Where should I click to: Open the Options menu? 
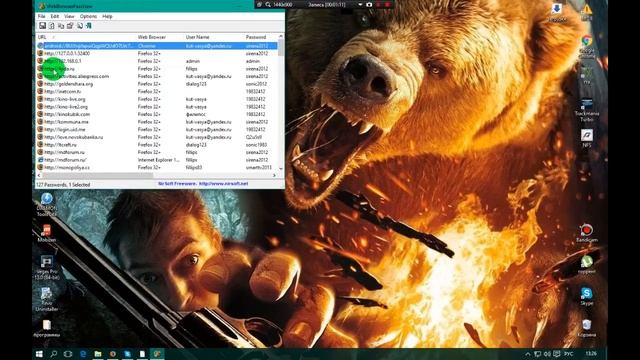[x=88, y=16]
